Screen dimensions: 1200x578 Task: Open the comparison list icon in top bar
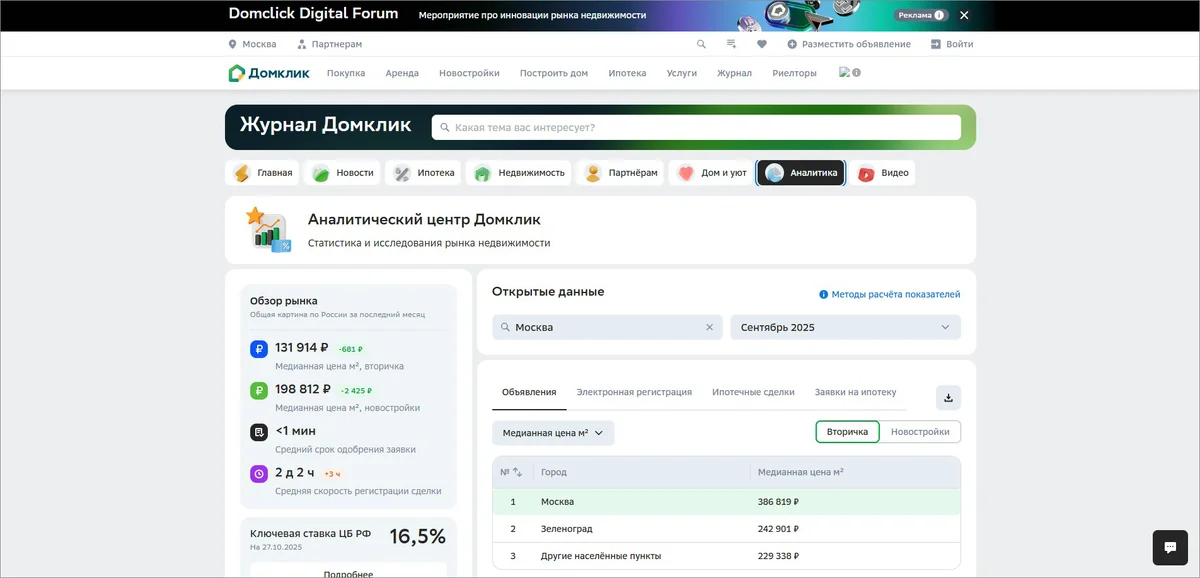(x=731, y=44)
